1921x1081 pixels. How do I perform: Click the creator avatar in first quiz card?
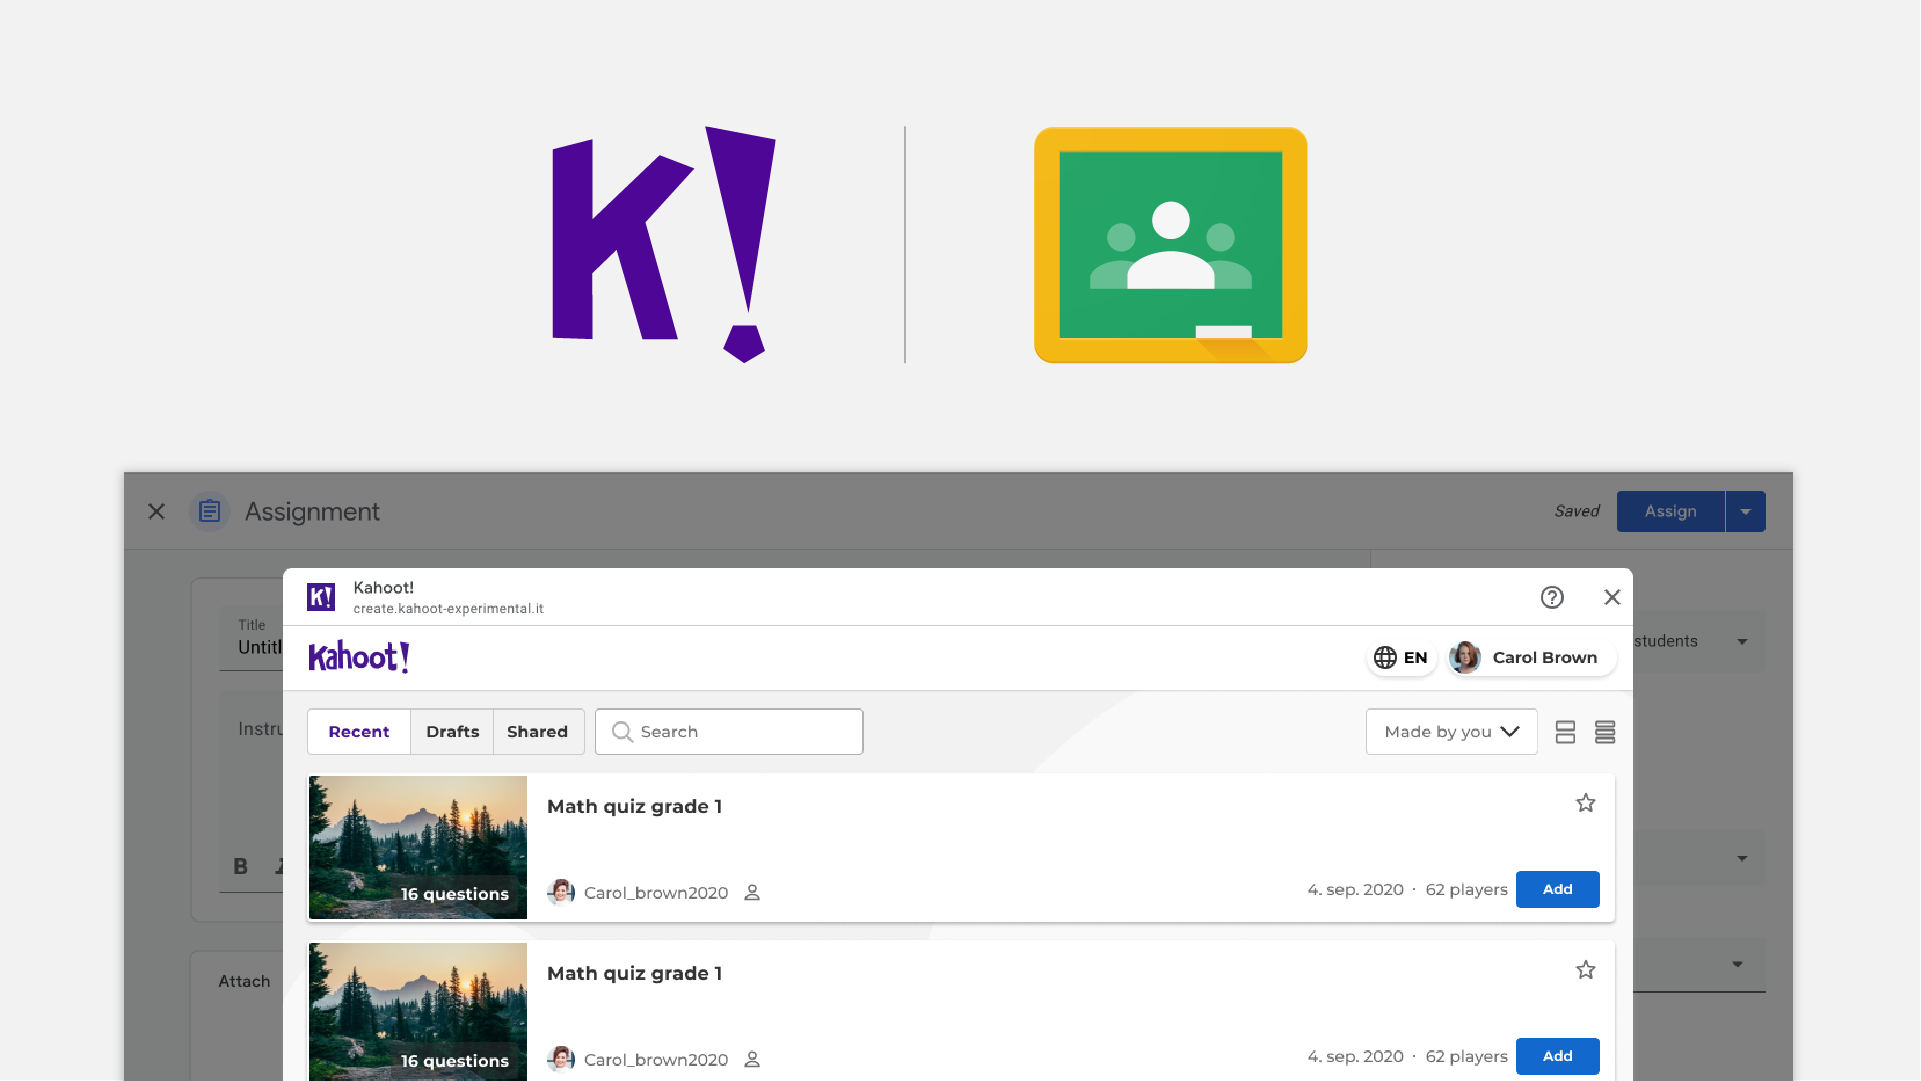click(561, 892)
